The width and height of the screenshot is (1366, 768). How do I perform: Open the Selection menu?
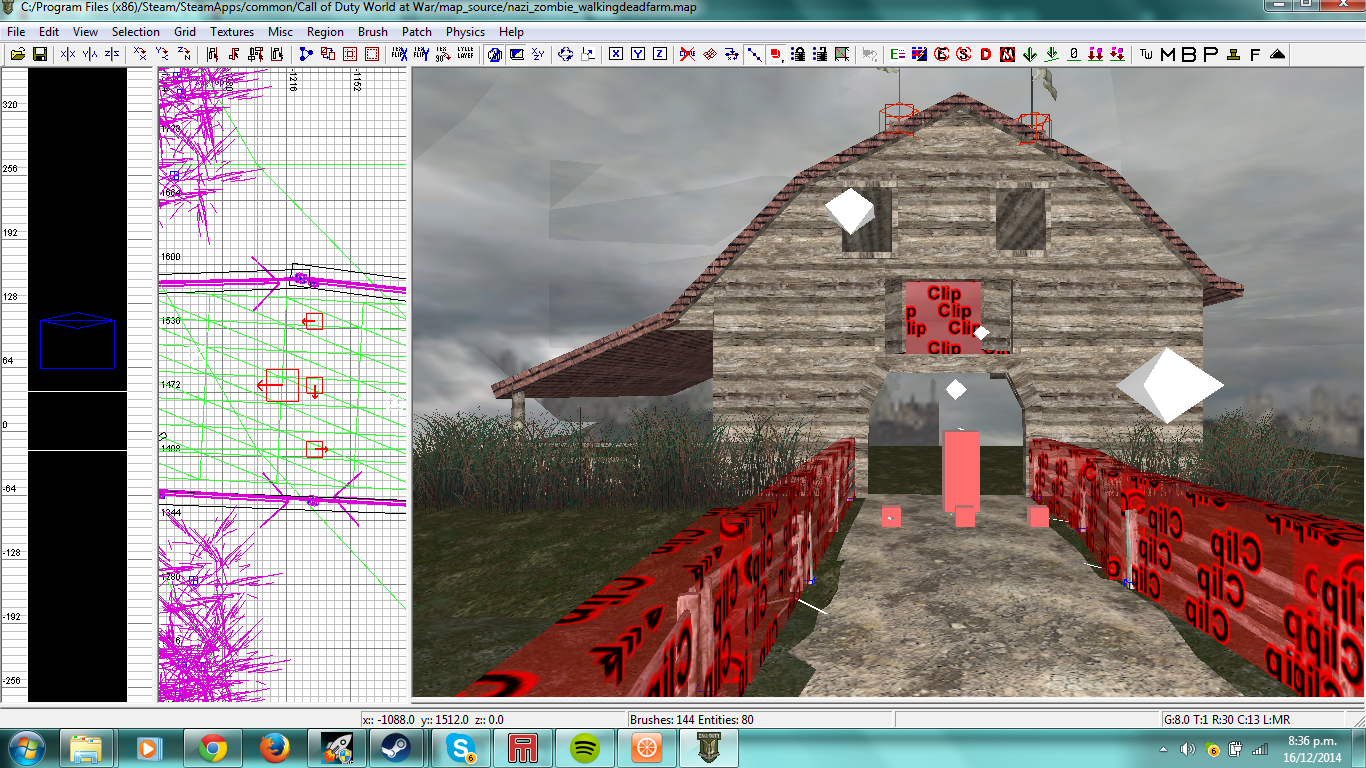[x=136, y=31]
